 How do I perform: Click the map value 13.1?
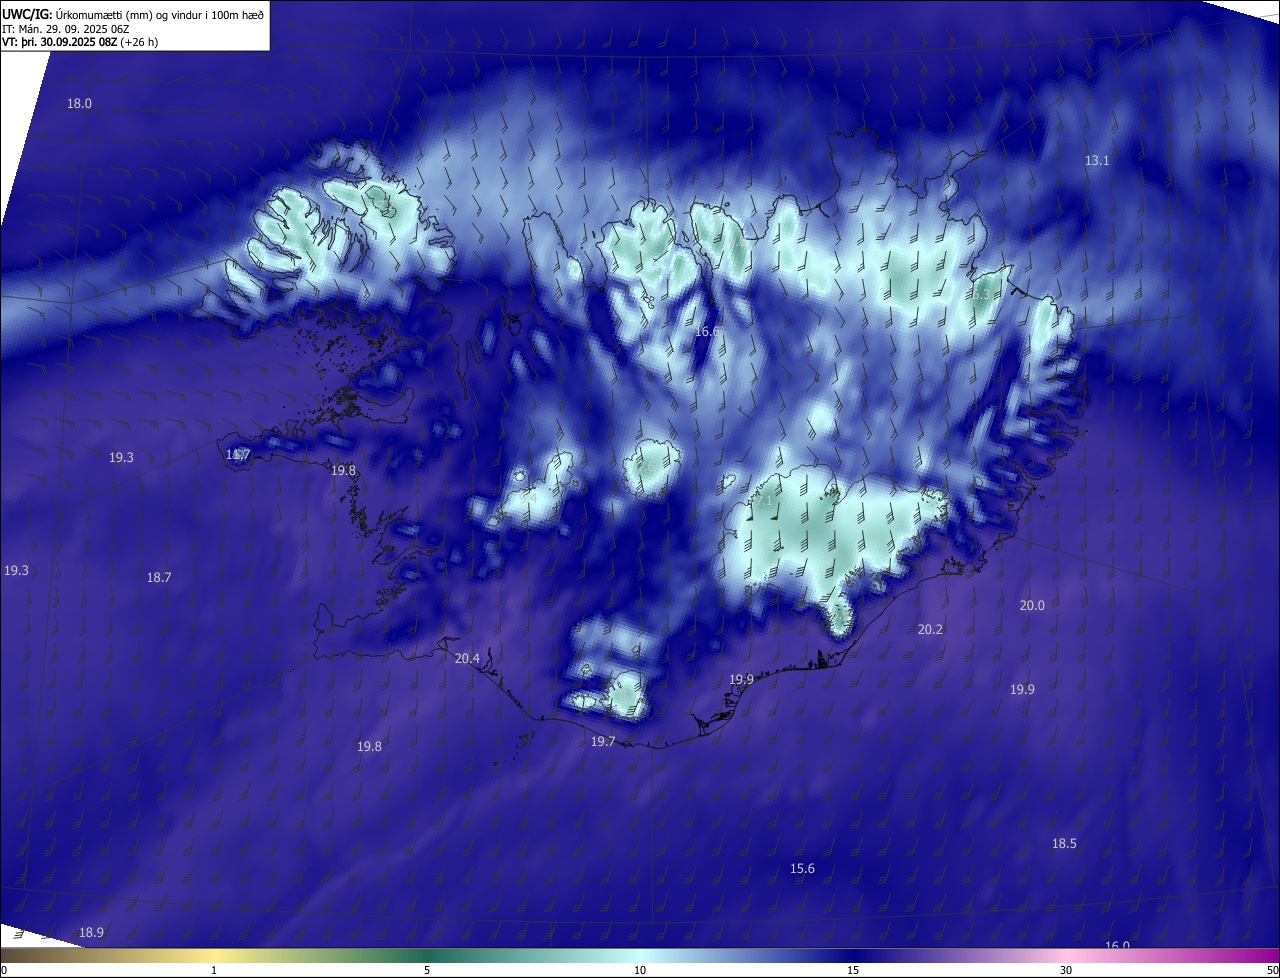pyautogui.click(x=1097, y=161)
